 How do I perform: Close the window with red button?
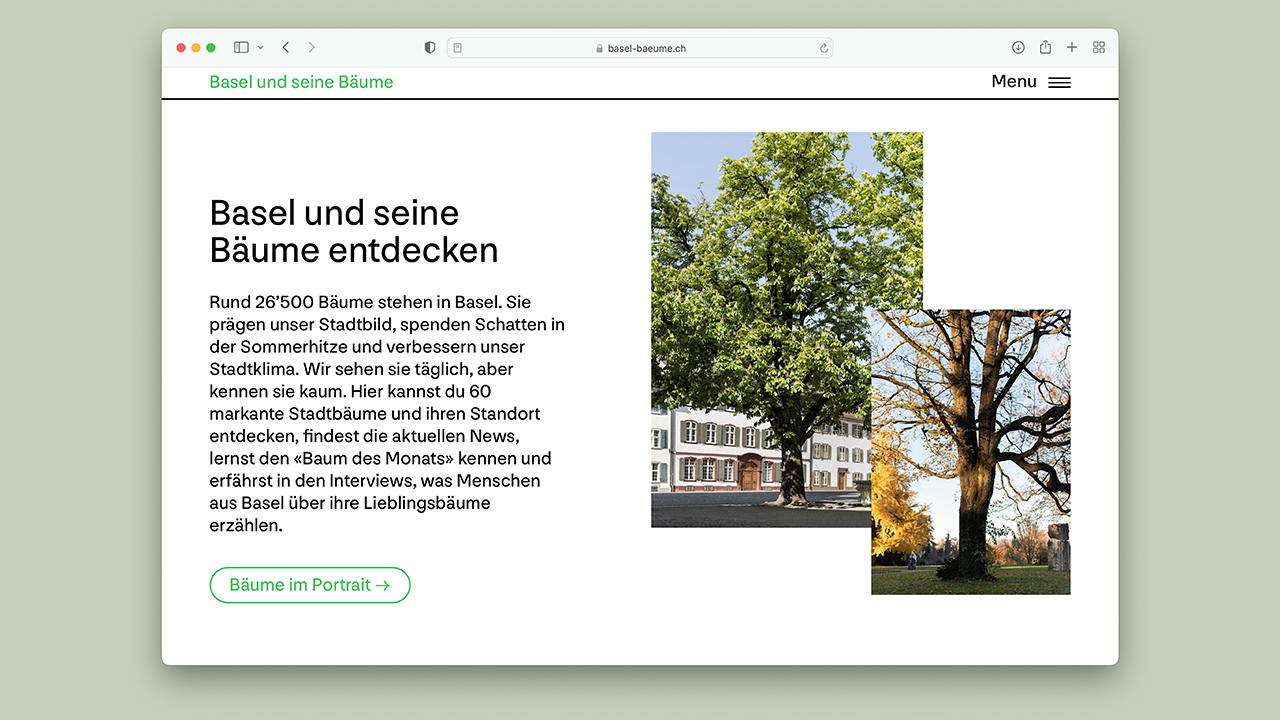point(181,47)
